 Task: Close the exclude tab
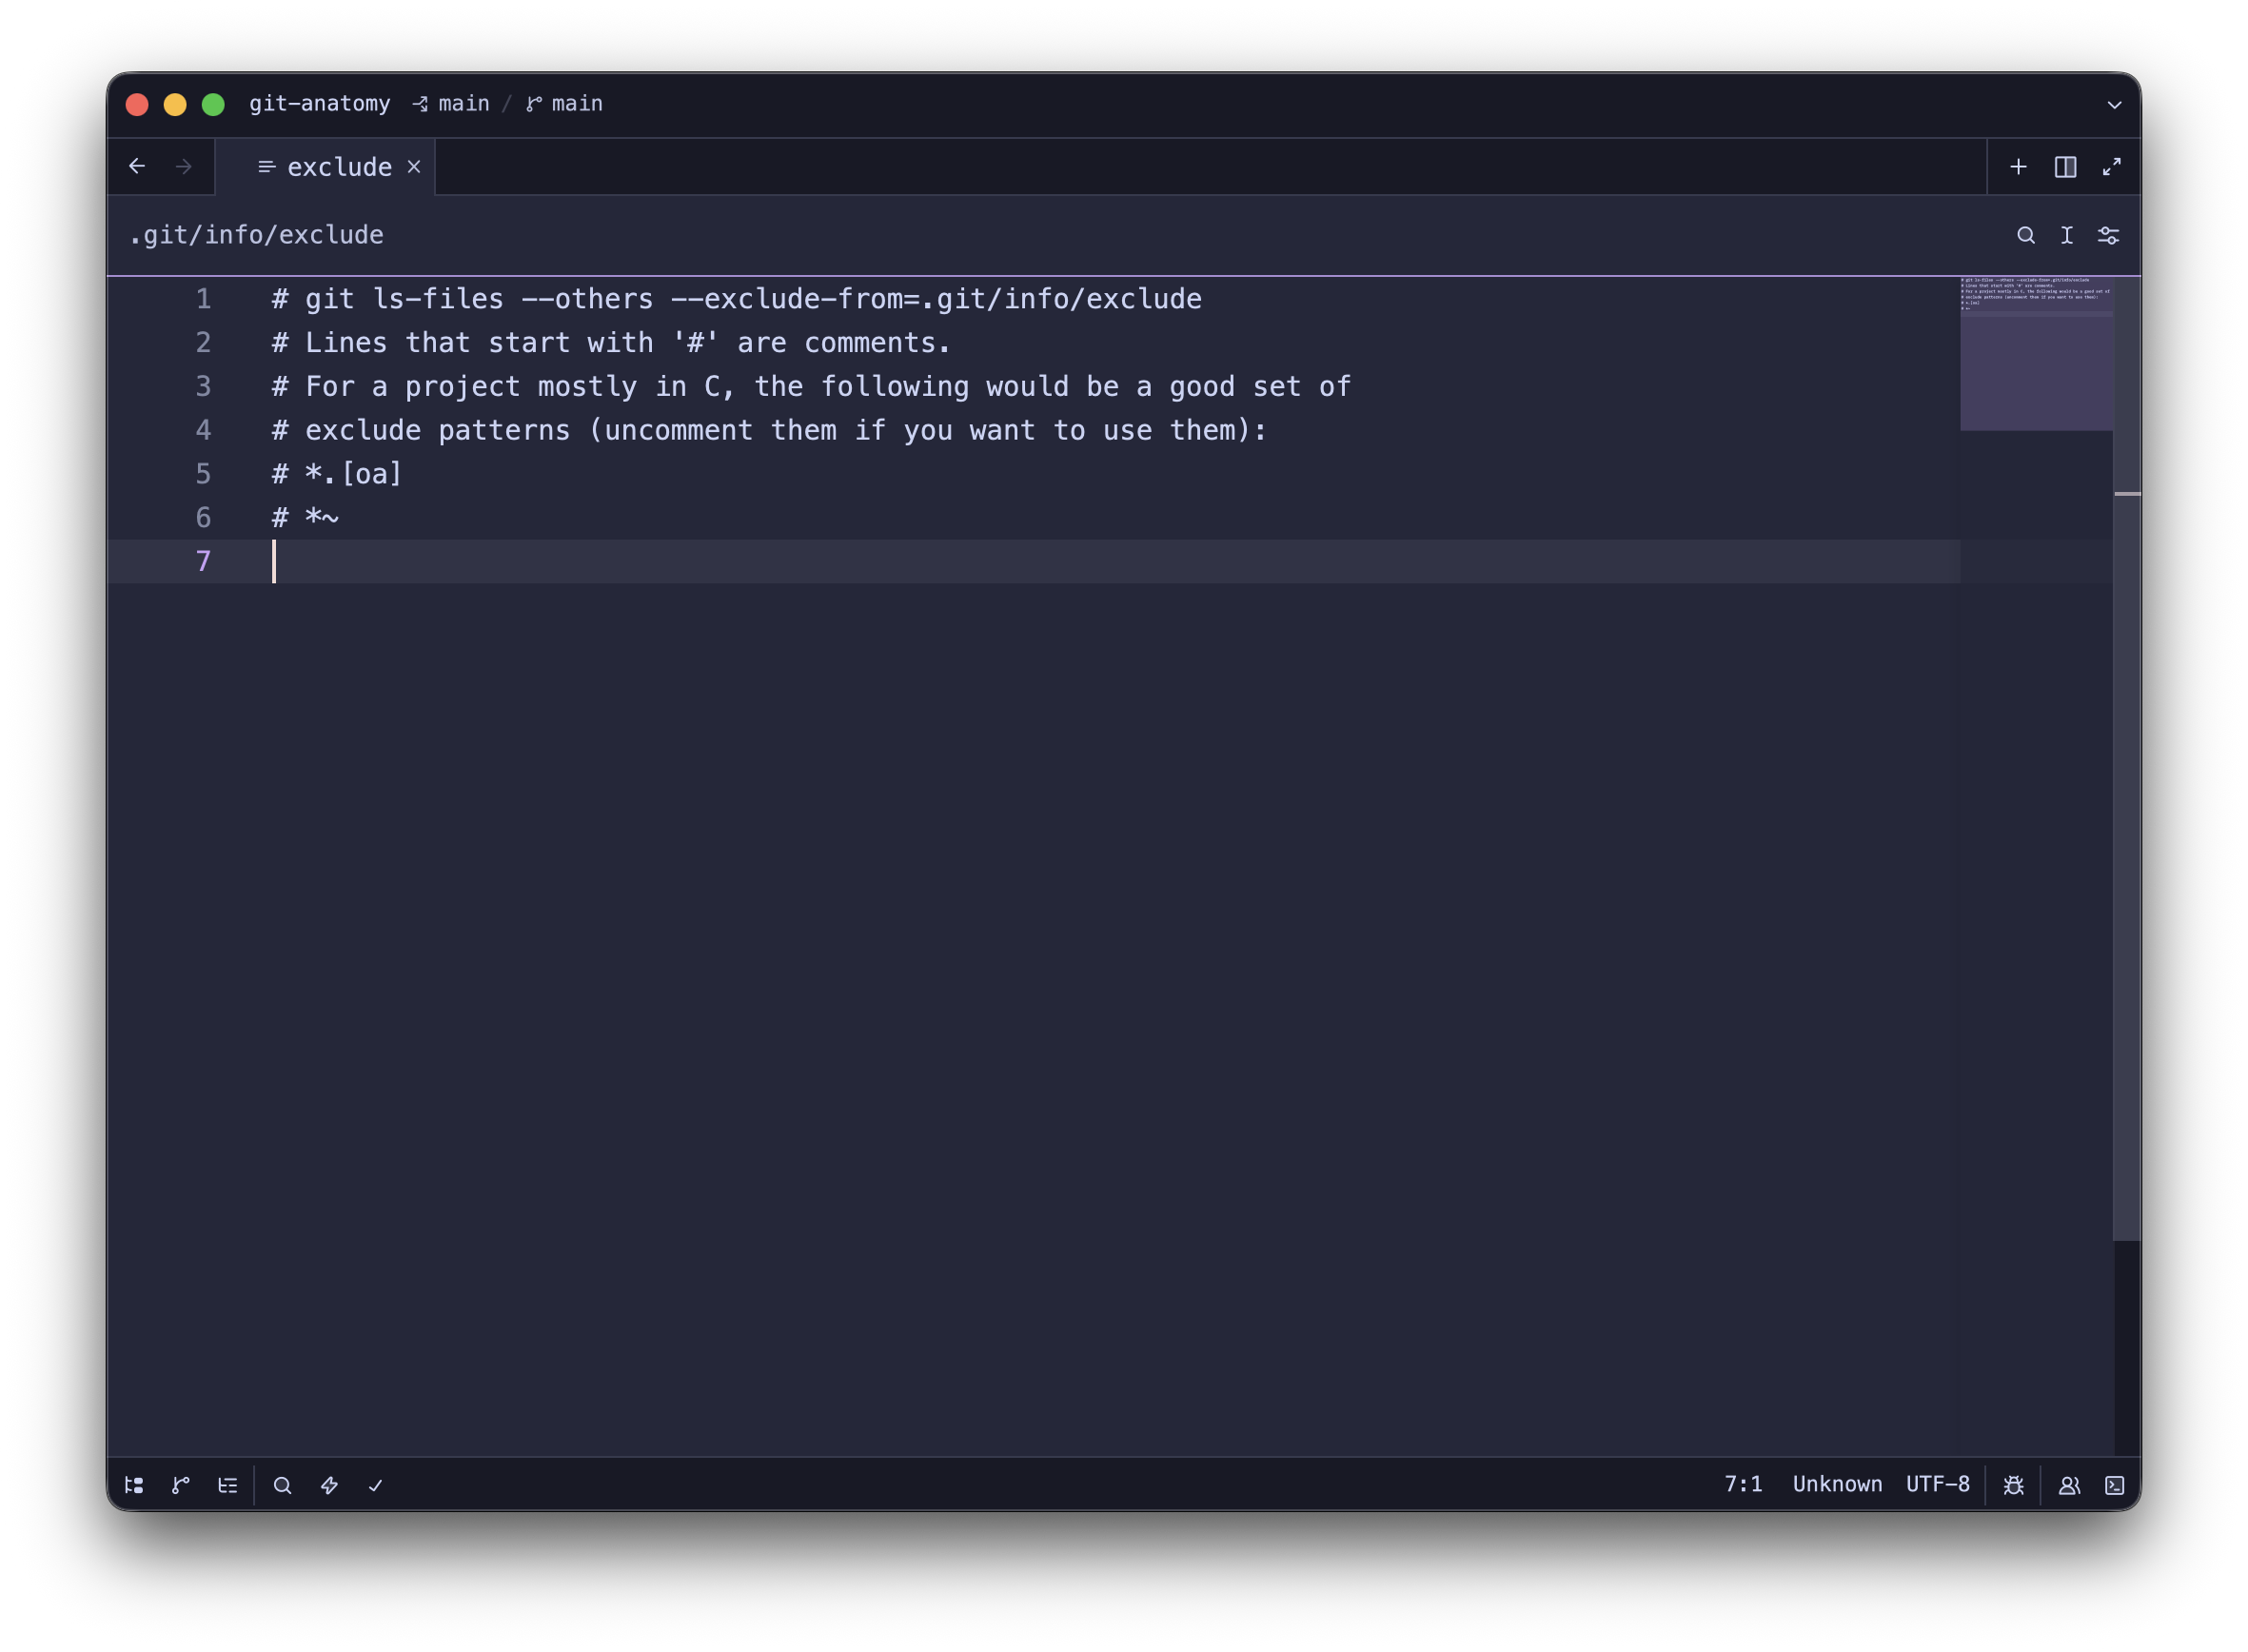[x=414, y=167]
